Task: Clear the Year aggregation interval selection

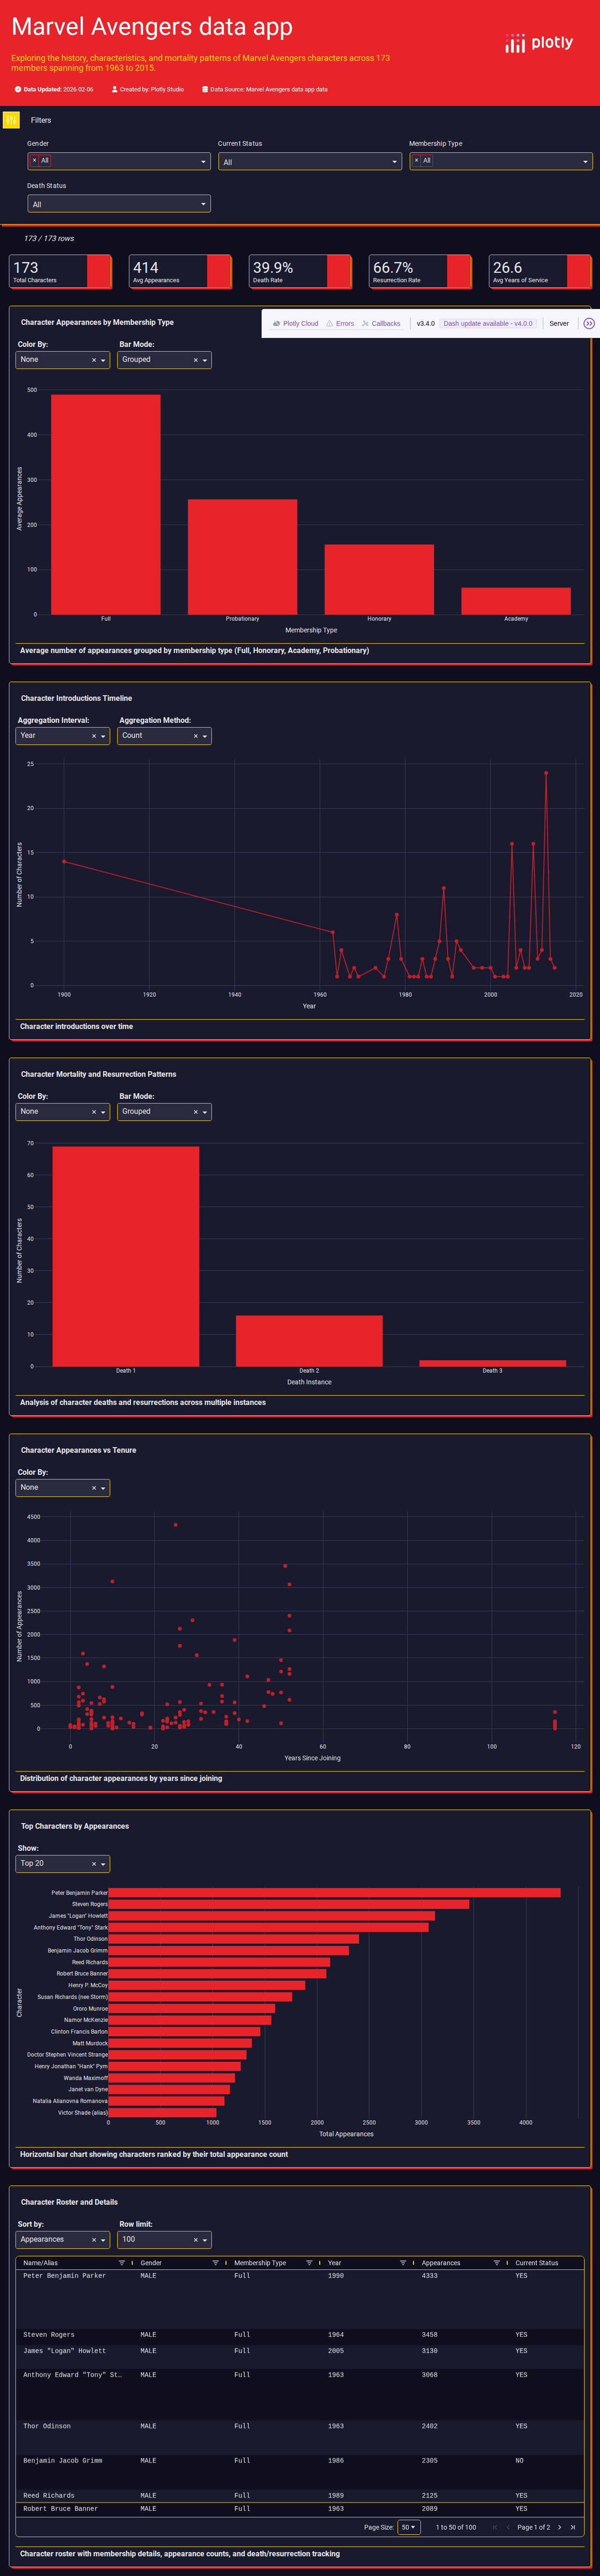Action: pyautogui.click(x=94, y=736)
